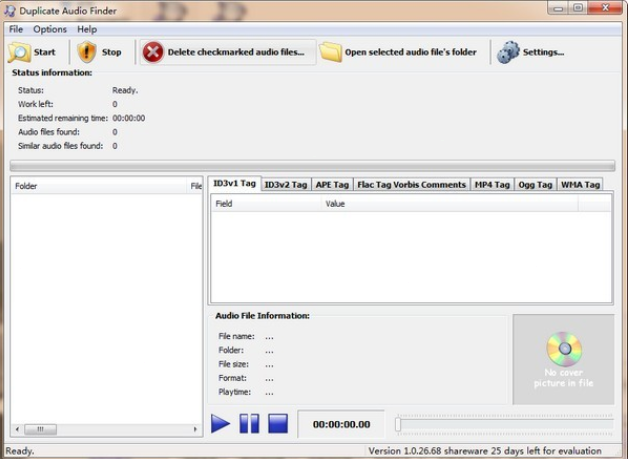Sort by the Folder column header
This screenshot has height=459, width=629.
[99, 186]
